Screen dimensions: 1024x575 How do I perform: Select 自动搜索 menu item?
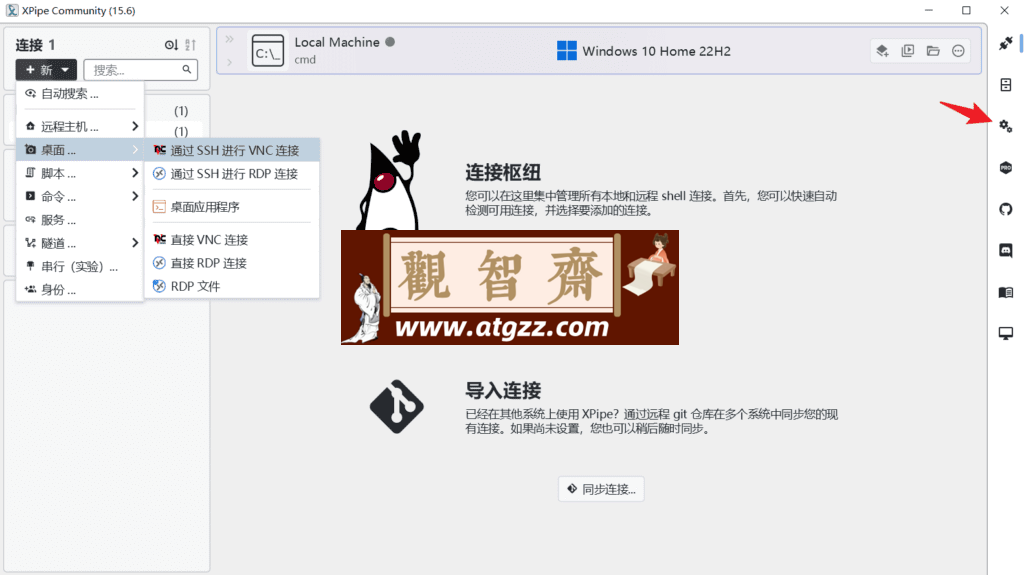(x=80, y=93)
